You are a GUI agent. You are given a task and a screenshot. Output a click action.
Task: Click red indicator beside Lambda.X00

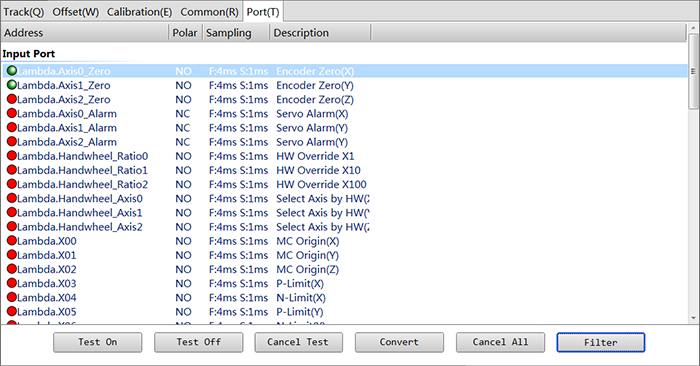coord(12,241)
